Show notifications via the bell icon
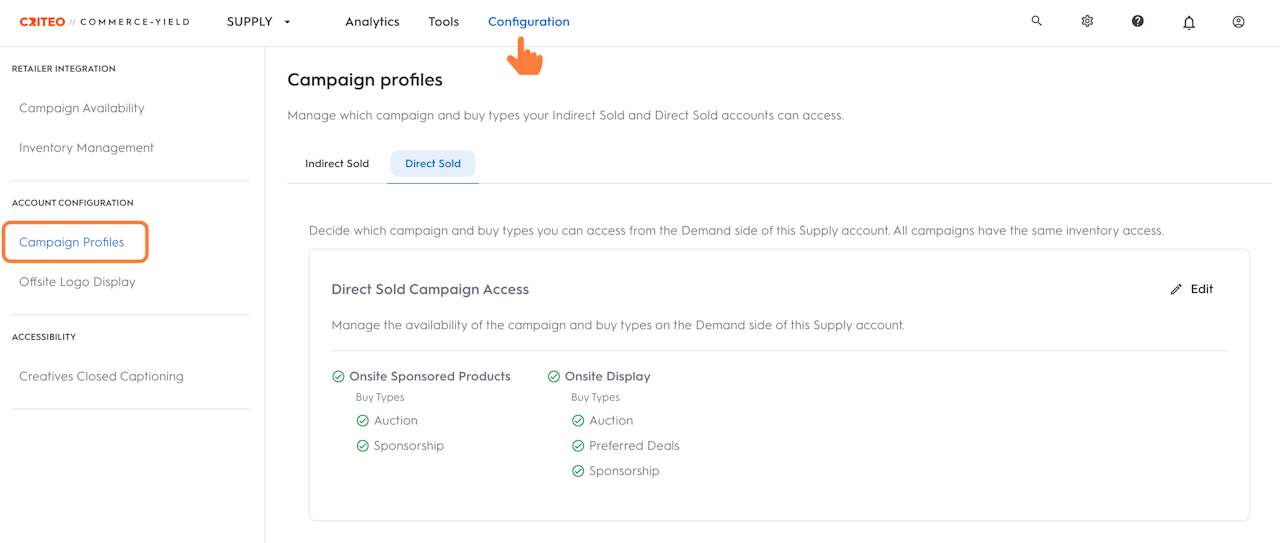The height and width of the screenshot is (543, 1280). 1189,22
